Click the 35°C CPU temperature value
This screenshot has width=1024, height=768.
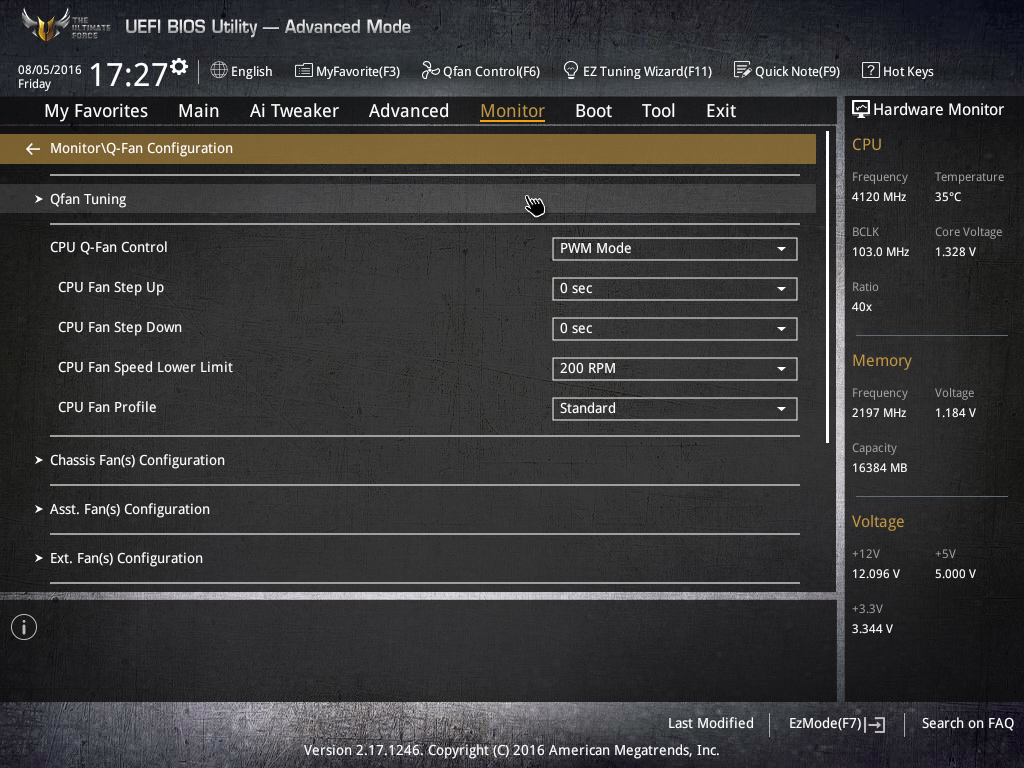coord(948,197)
